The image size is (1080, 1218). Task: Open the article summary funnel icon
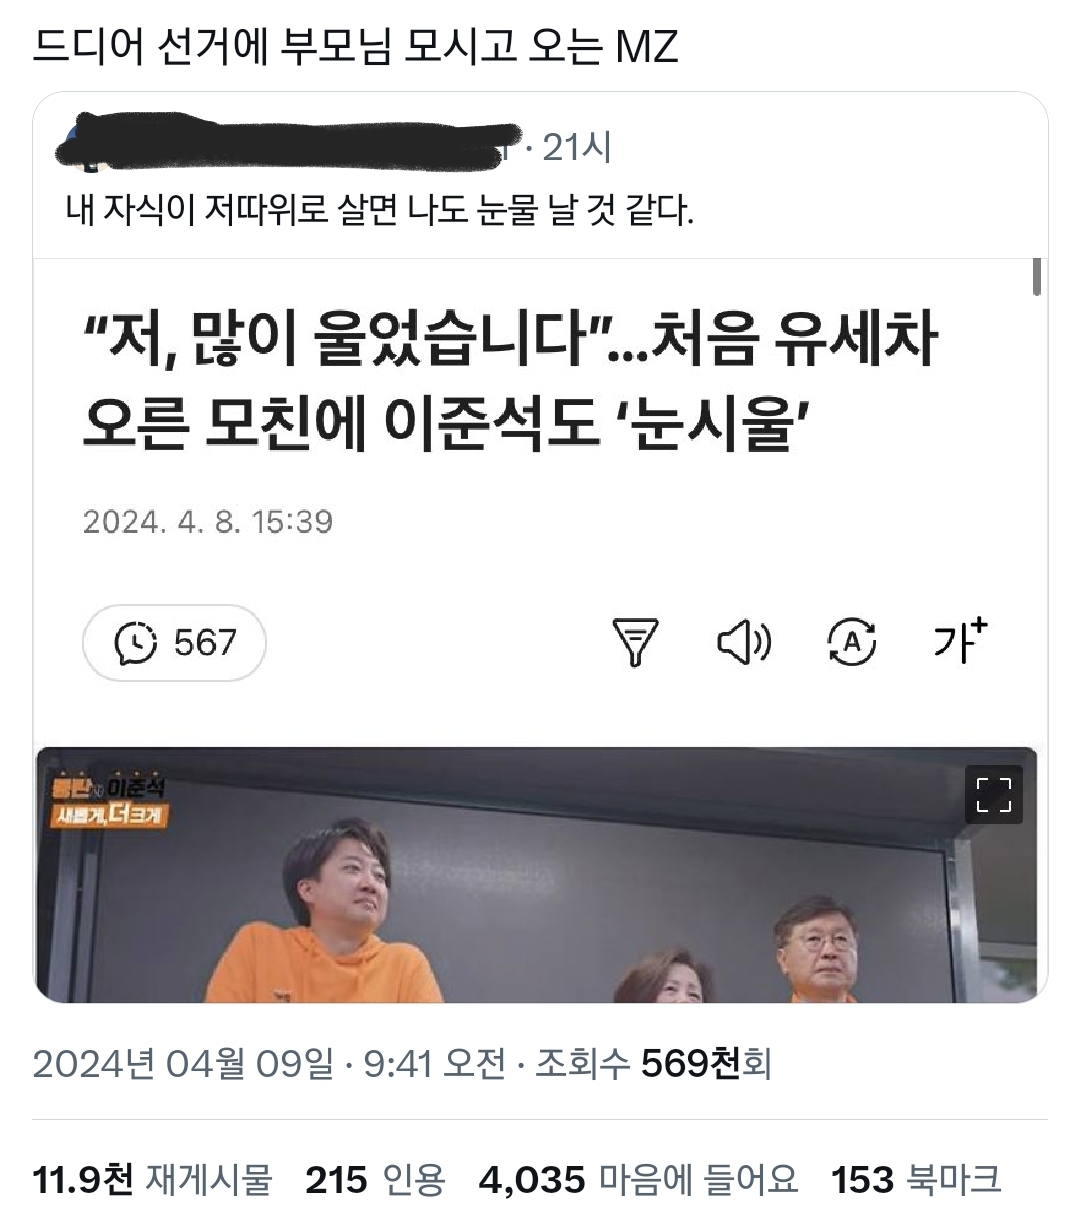(635, 642)
